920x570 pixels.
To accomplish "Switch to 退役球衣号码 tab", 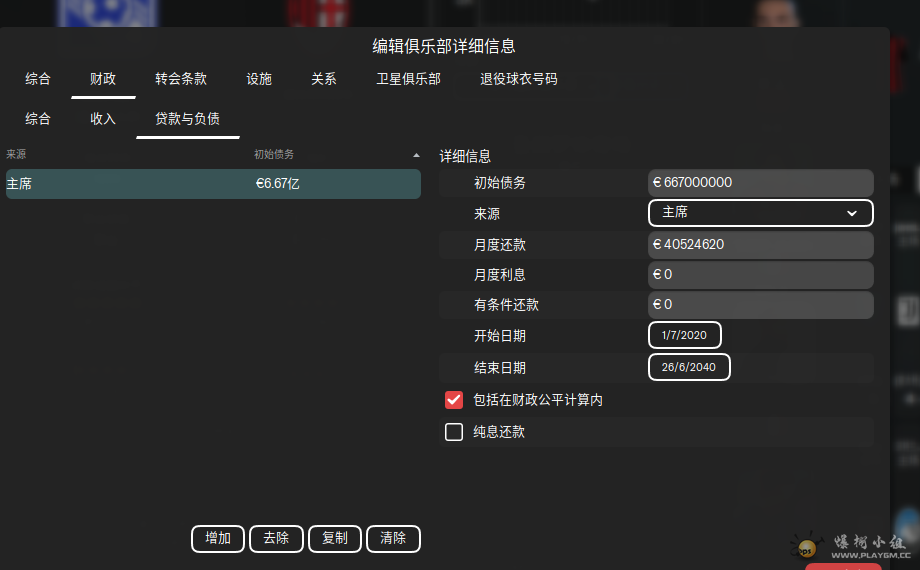I will pyautogui.click(x=519, y=79).
